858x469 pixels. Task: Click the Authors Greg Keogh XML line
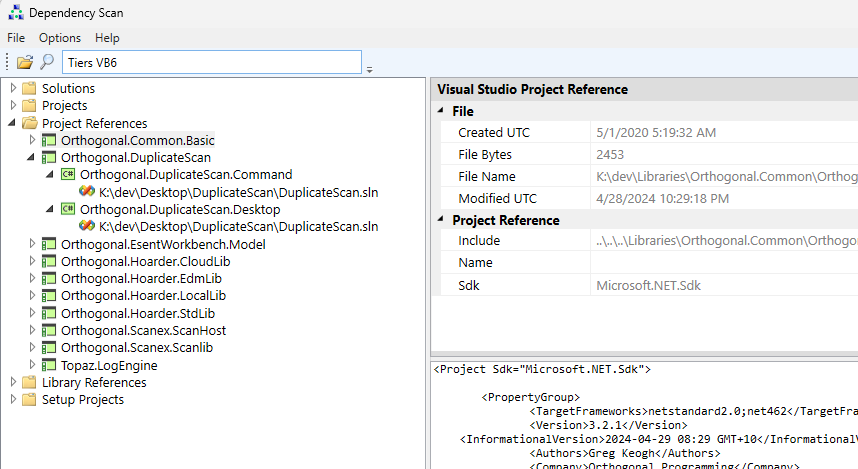click(x=624, y=453)
